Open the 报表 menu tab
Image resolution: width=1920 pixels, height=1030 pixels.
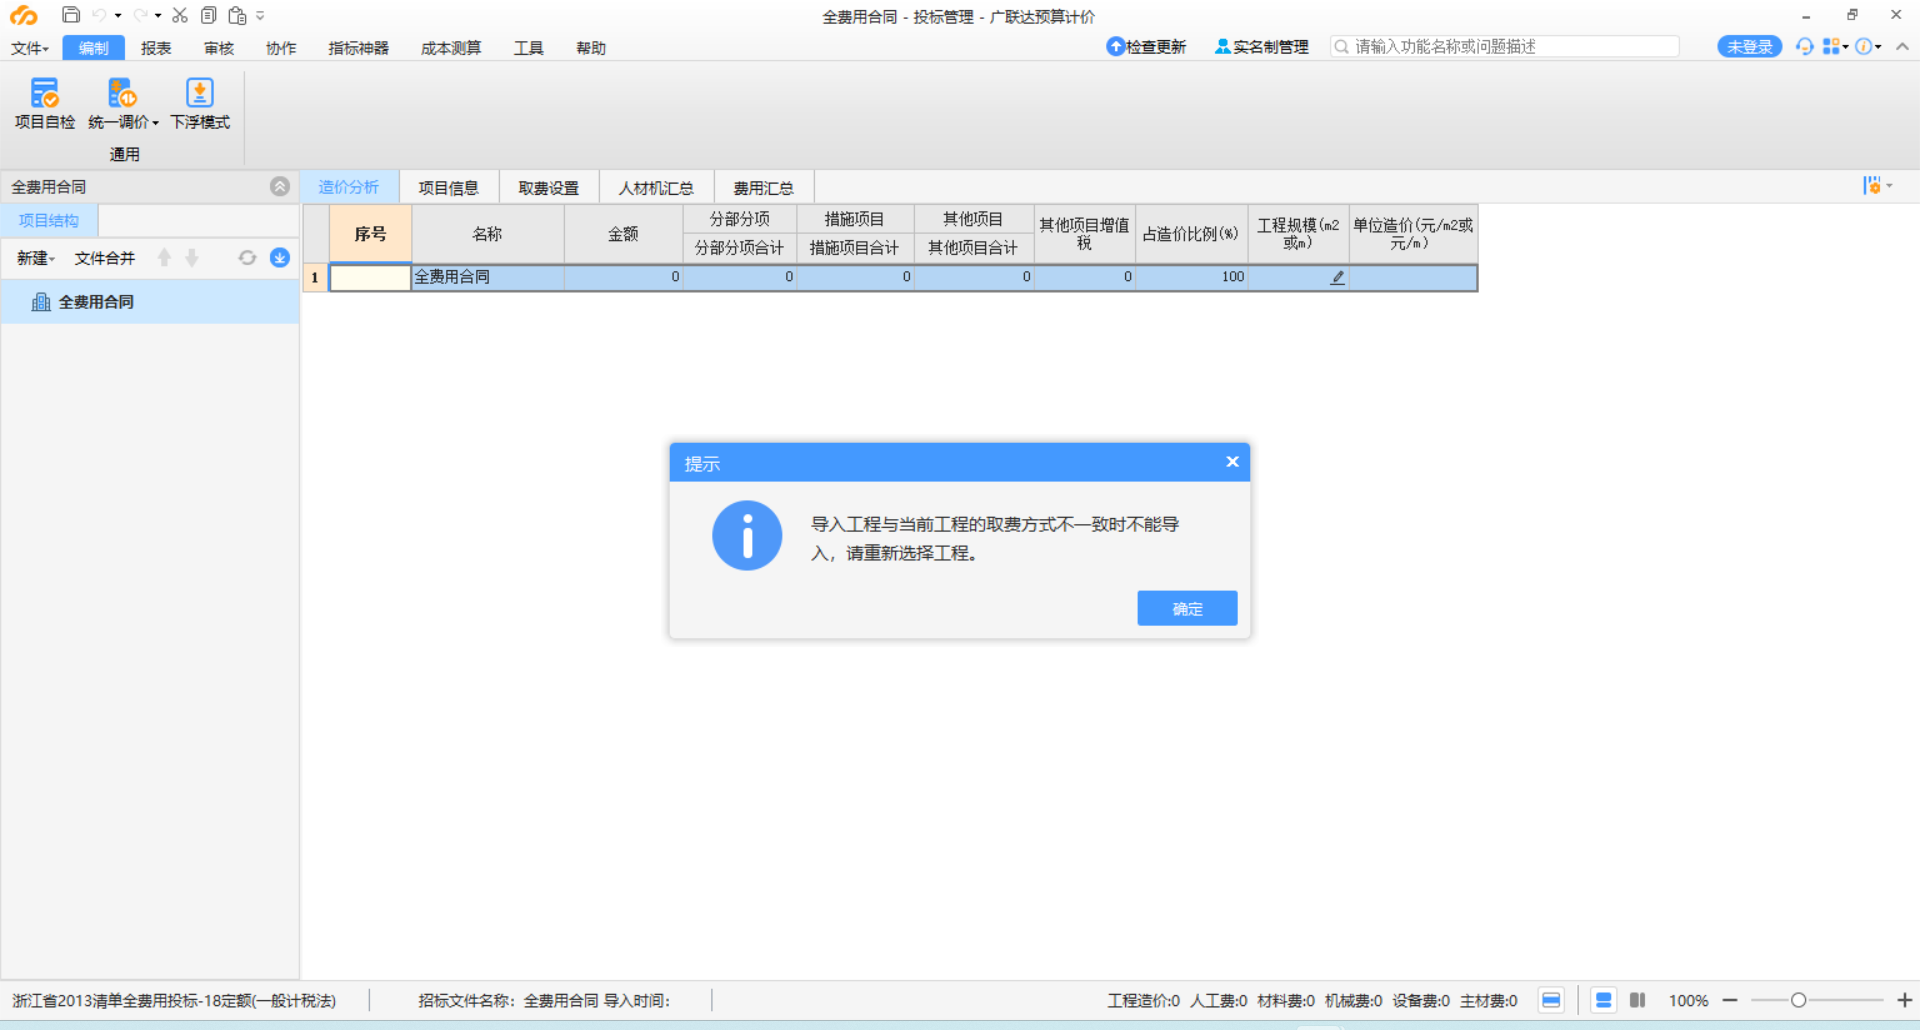(156, 48)
